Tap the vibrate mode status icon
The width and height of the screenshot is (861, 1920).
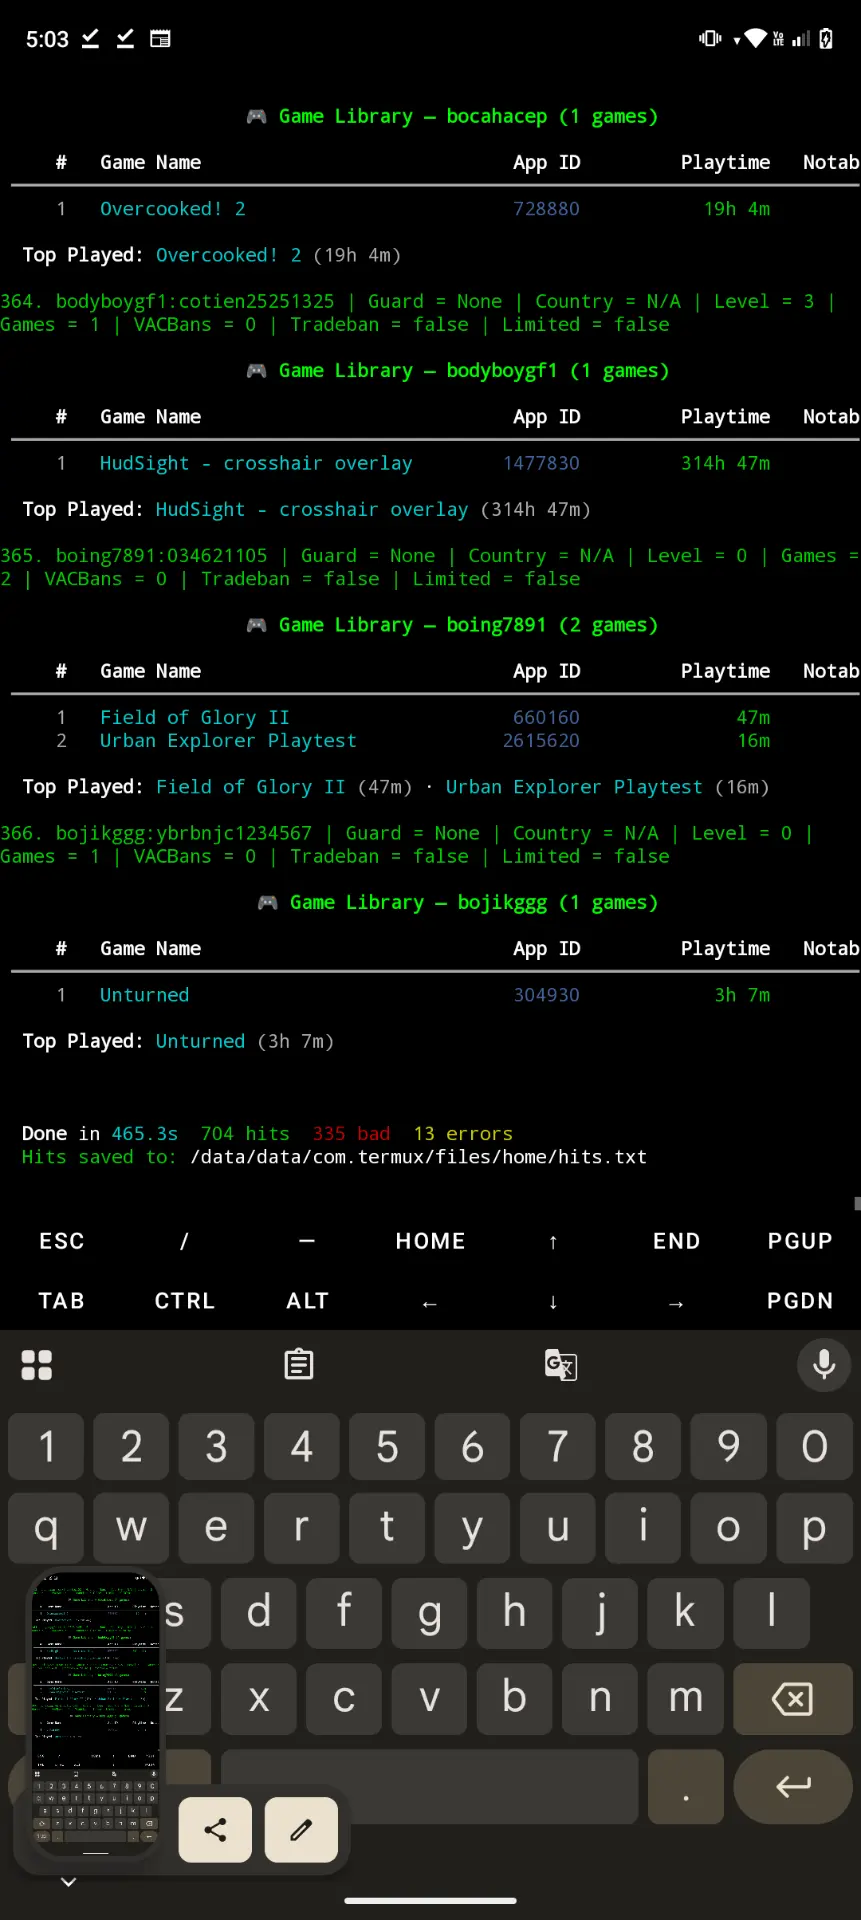pyautogui.click(x=710, y=39)
